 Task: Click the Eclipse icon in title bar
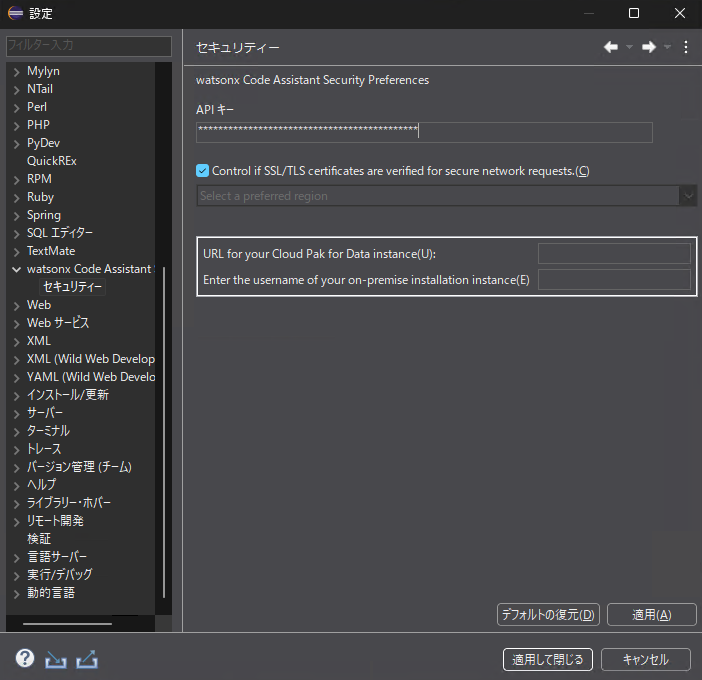pos(15,13)
